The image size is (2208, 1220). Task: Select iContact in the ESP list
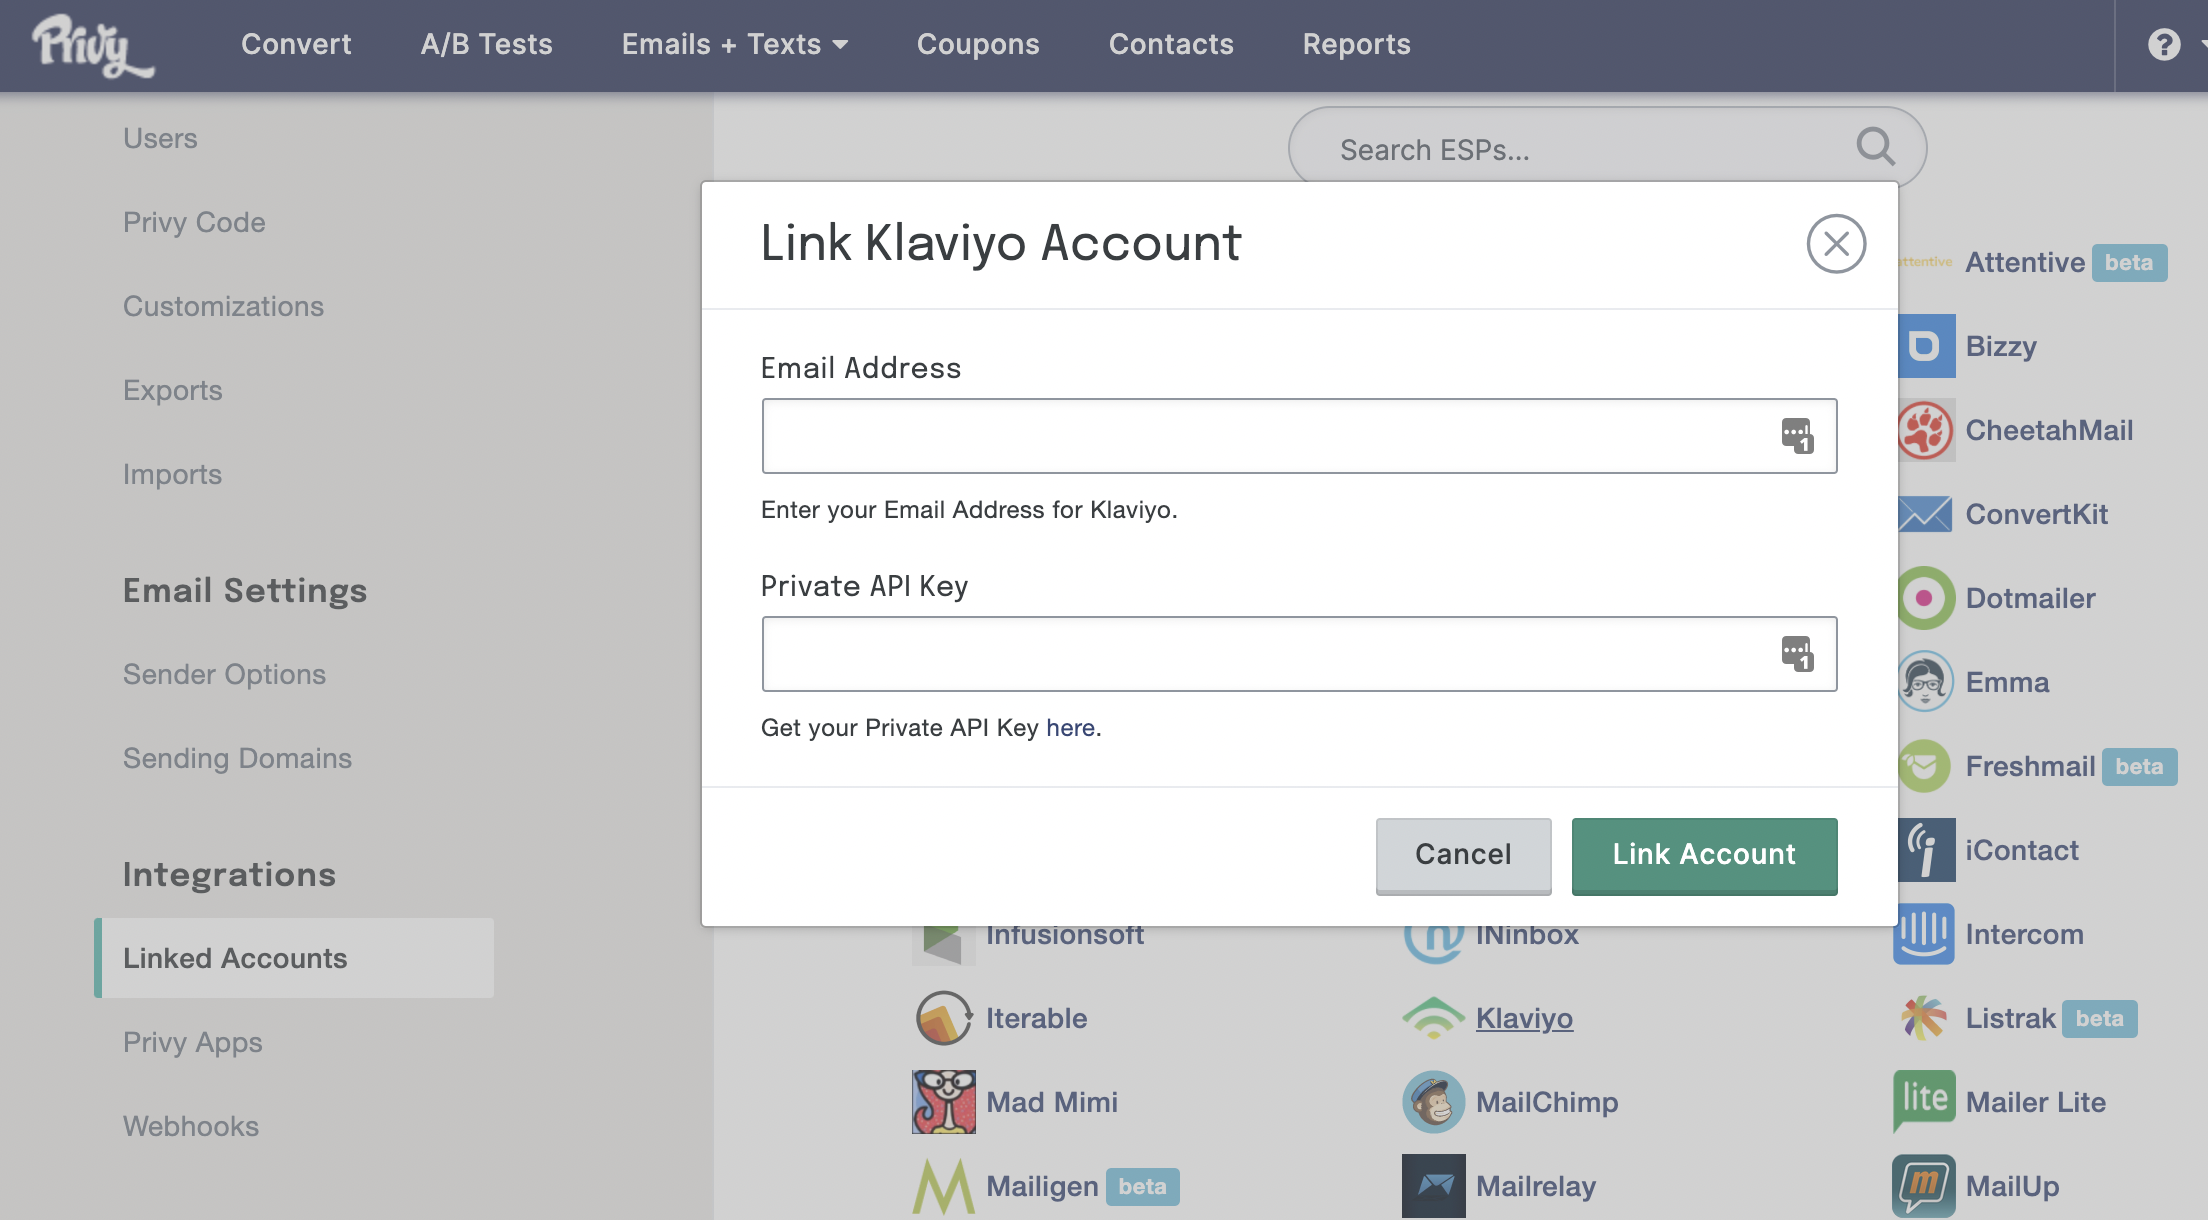tap(2021, 850)
